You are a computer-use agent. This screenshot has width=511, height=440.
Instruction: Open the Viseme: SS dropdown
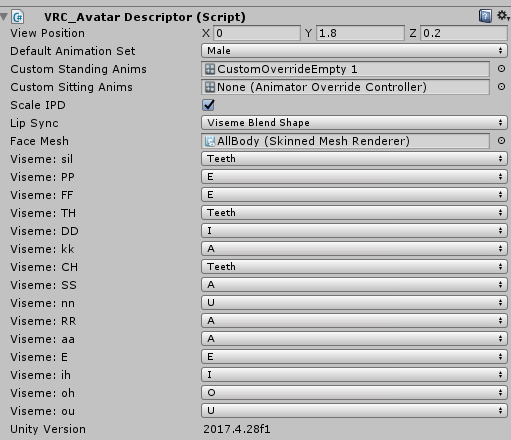click(x=354, y=285)
